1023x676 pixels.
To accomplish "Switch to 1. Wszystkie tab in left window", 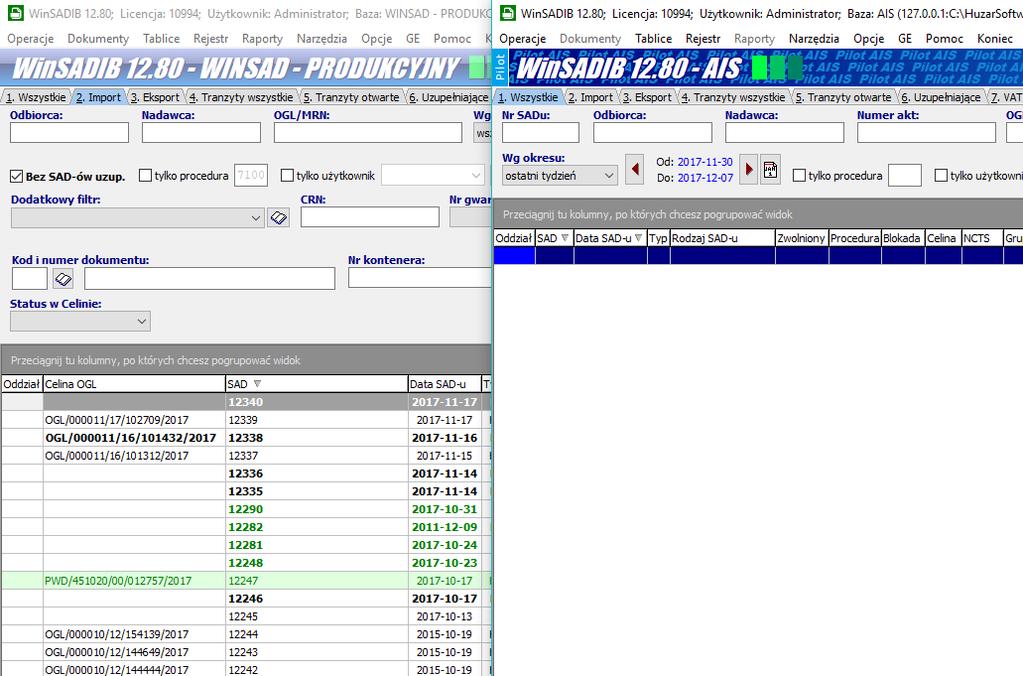I will [x=36, y=97].
